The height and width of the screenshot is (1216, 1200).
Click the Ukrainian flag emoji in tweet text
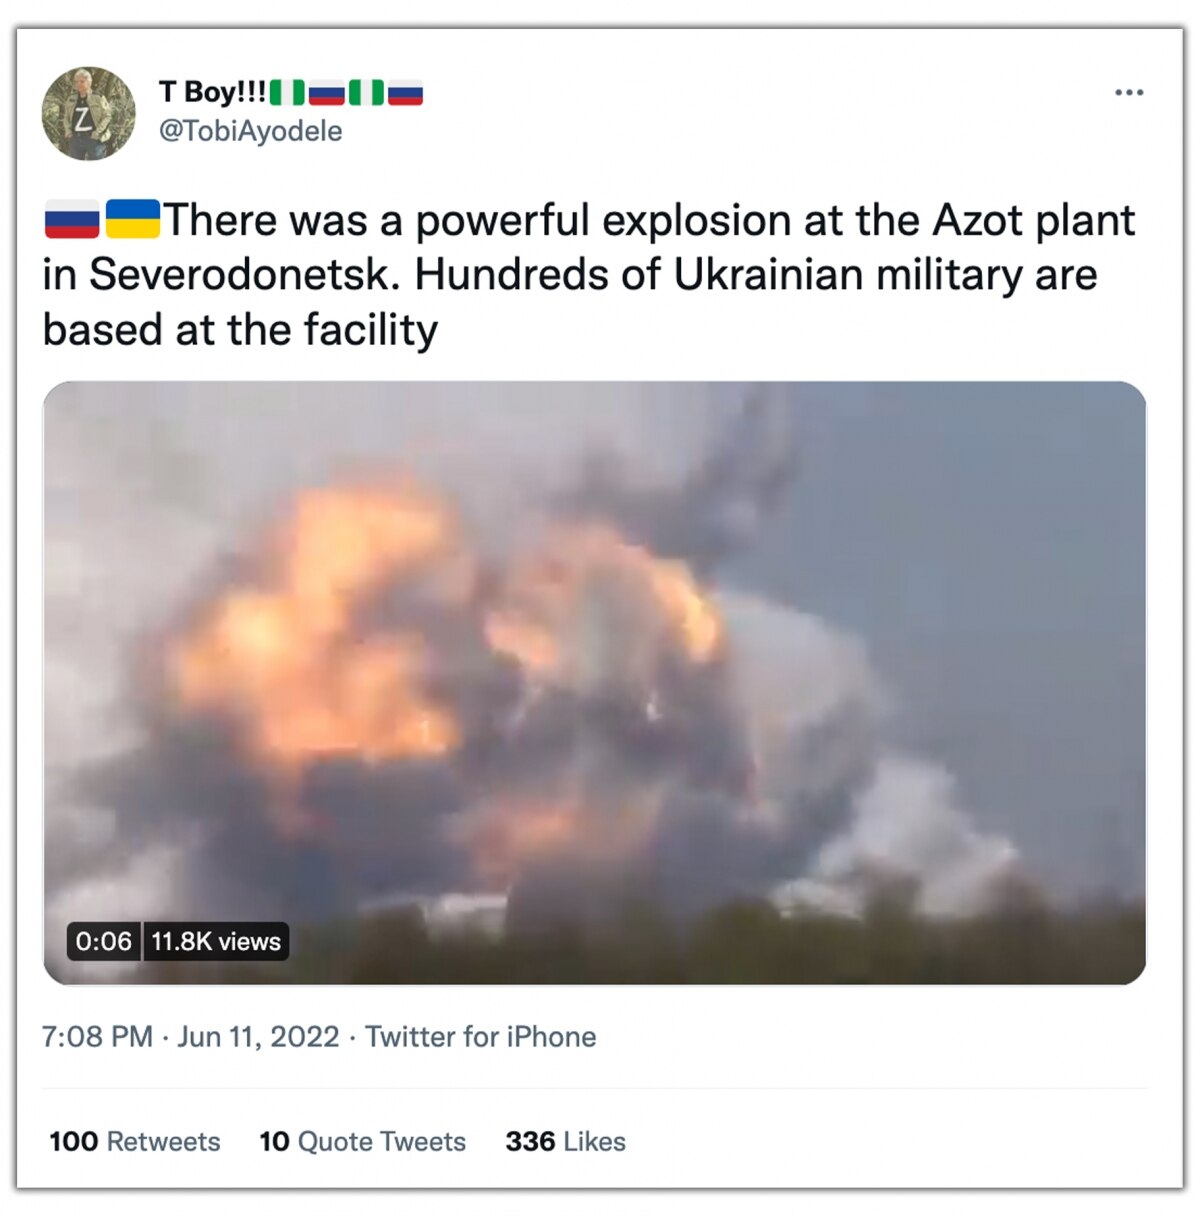coord(132,220)
